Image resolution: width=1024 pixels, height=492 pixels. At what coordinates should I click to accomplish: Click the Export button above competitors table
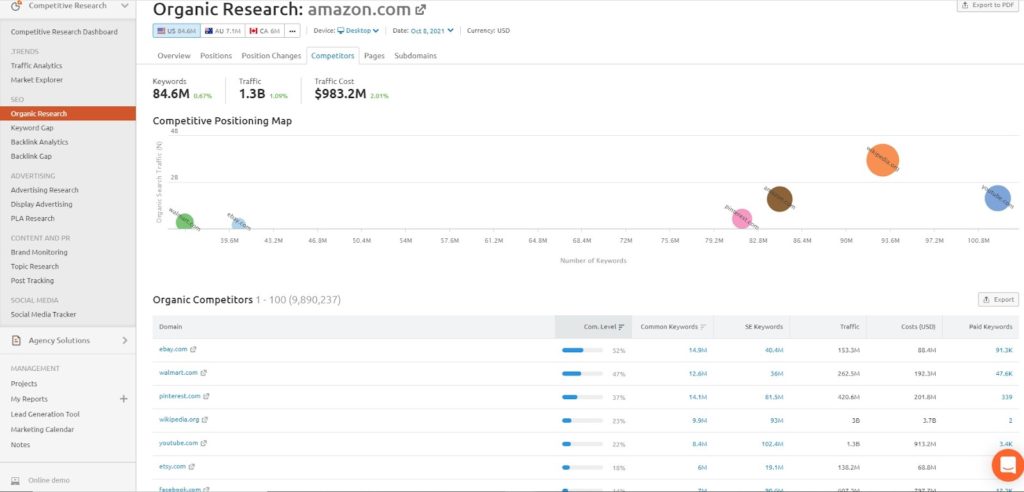pyautogui.click(x=998, y=300)
